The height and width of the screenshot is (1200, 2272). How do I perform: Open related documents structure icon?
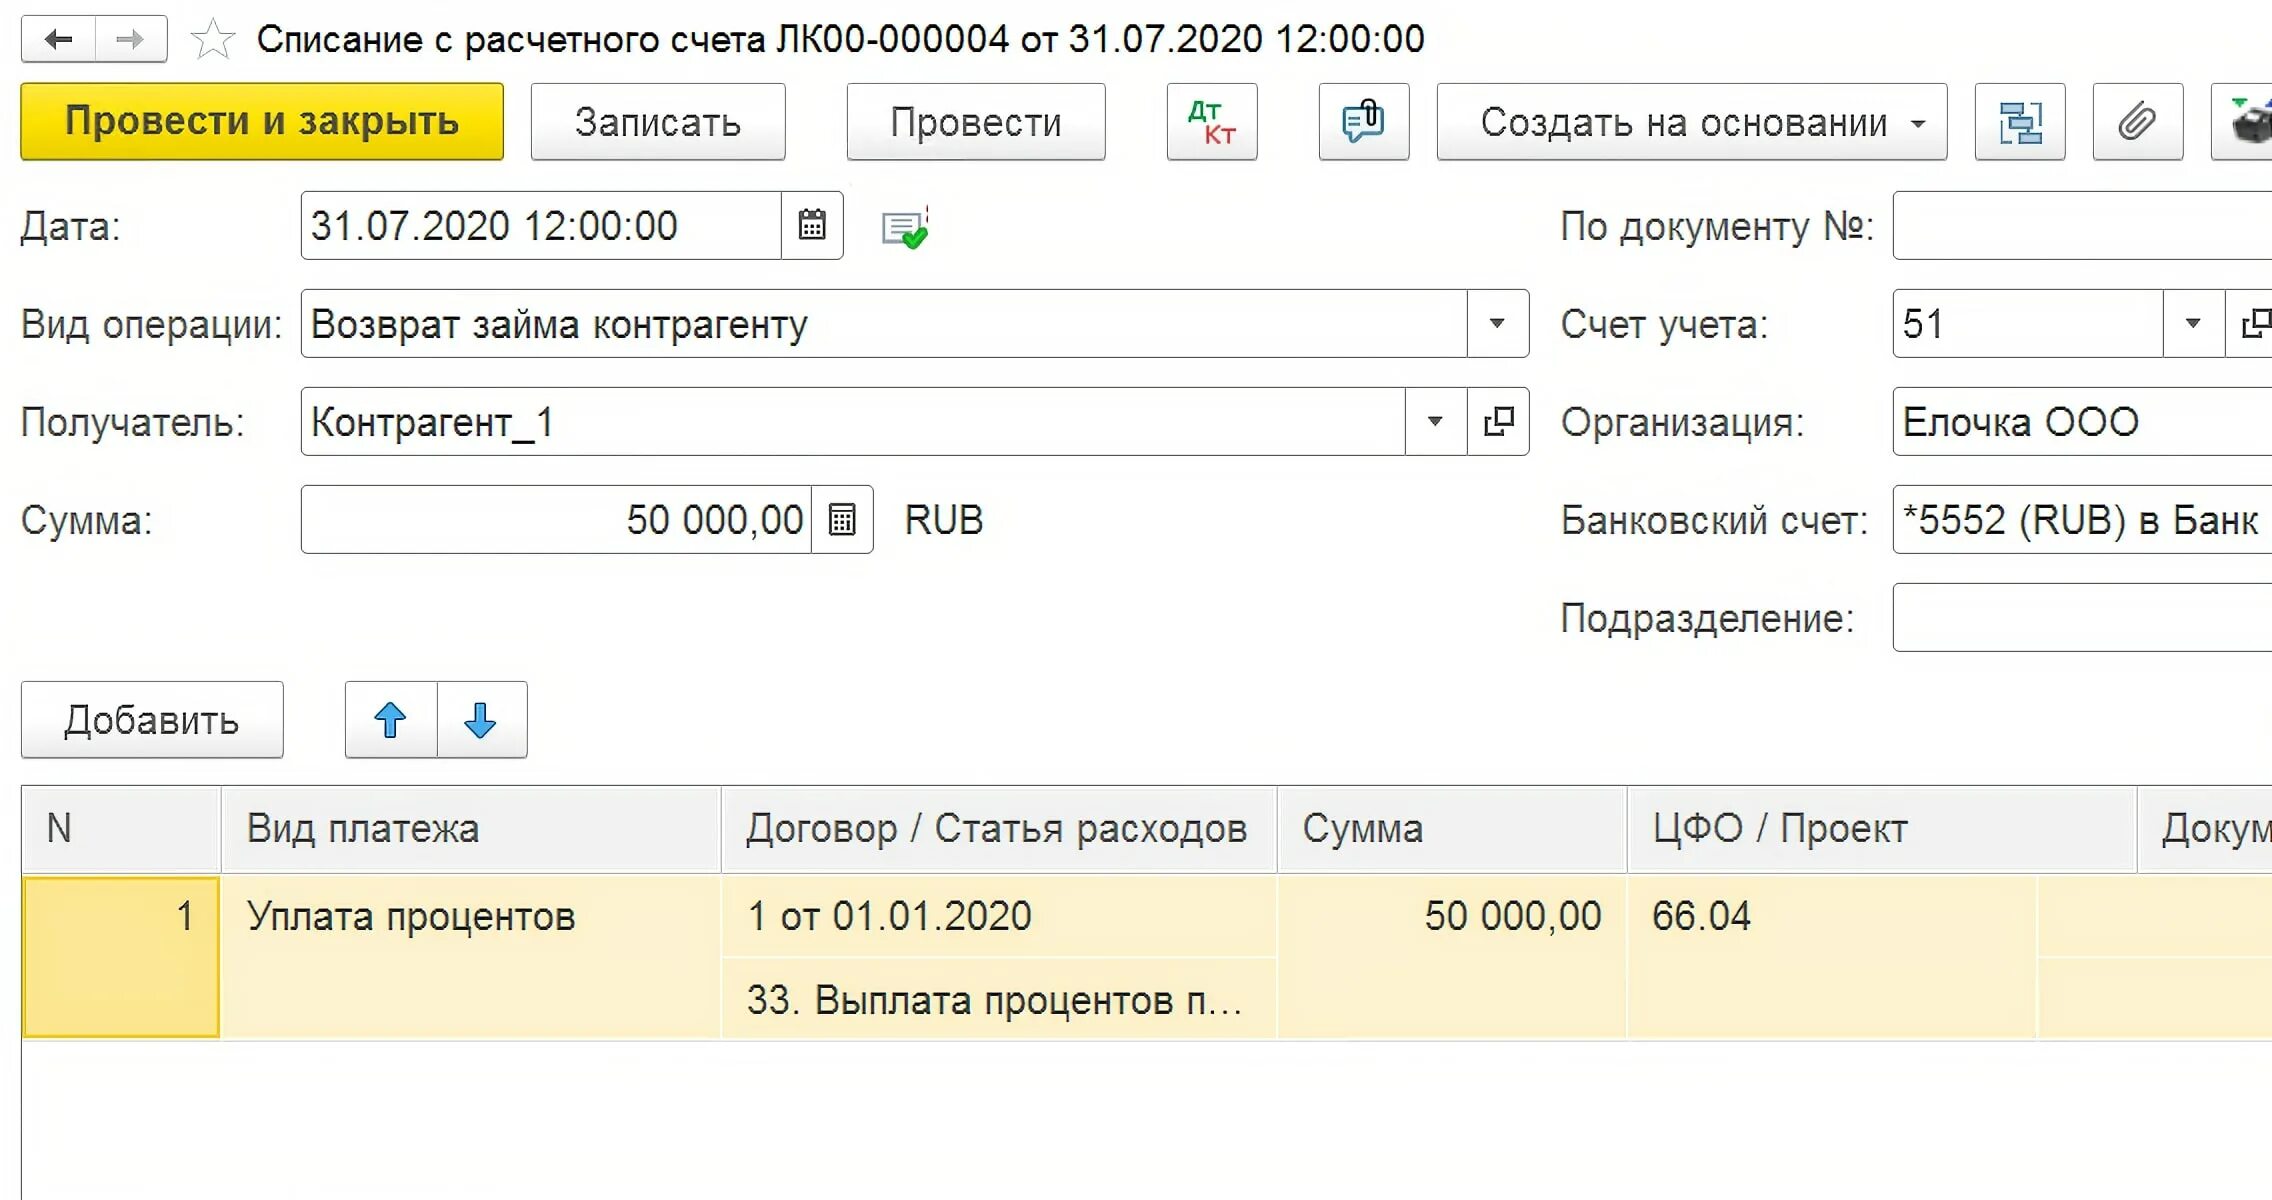coord(2019,122)
